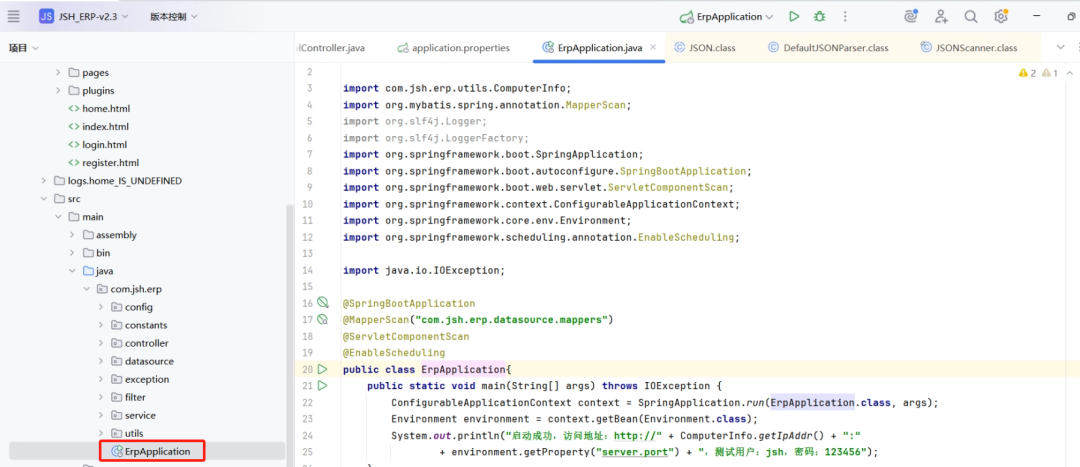Open Code With Me add-user icon
The image size is (1080, 467).
point(941,17)
